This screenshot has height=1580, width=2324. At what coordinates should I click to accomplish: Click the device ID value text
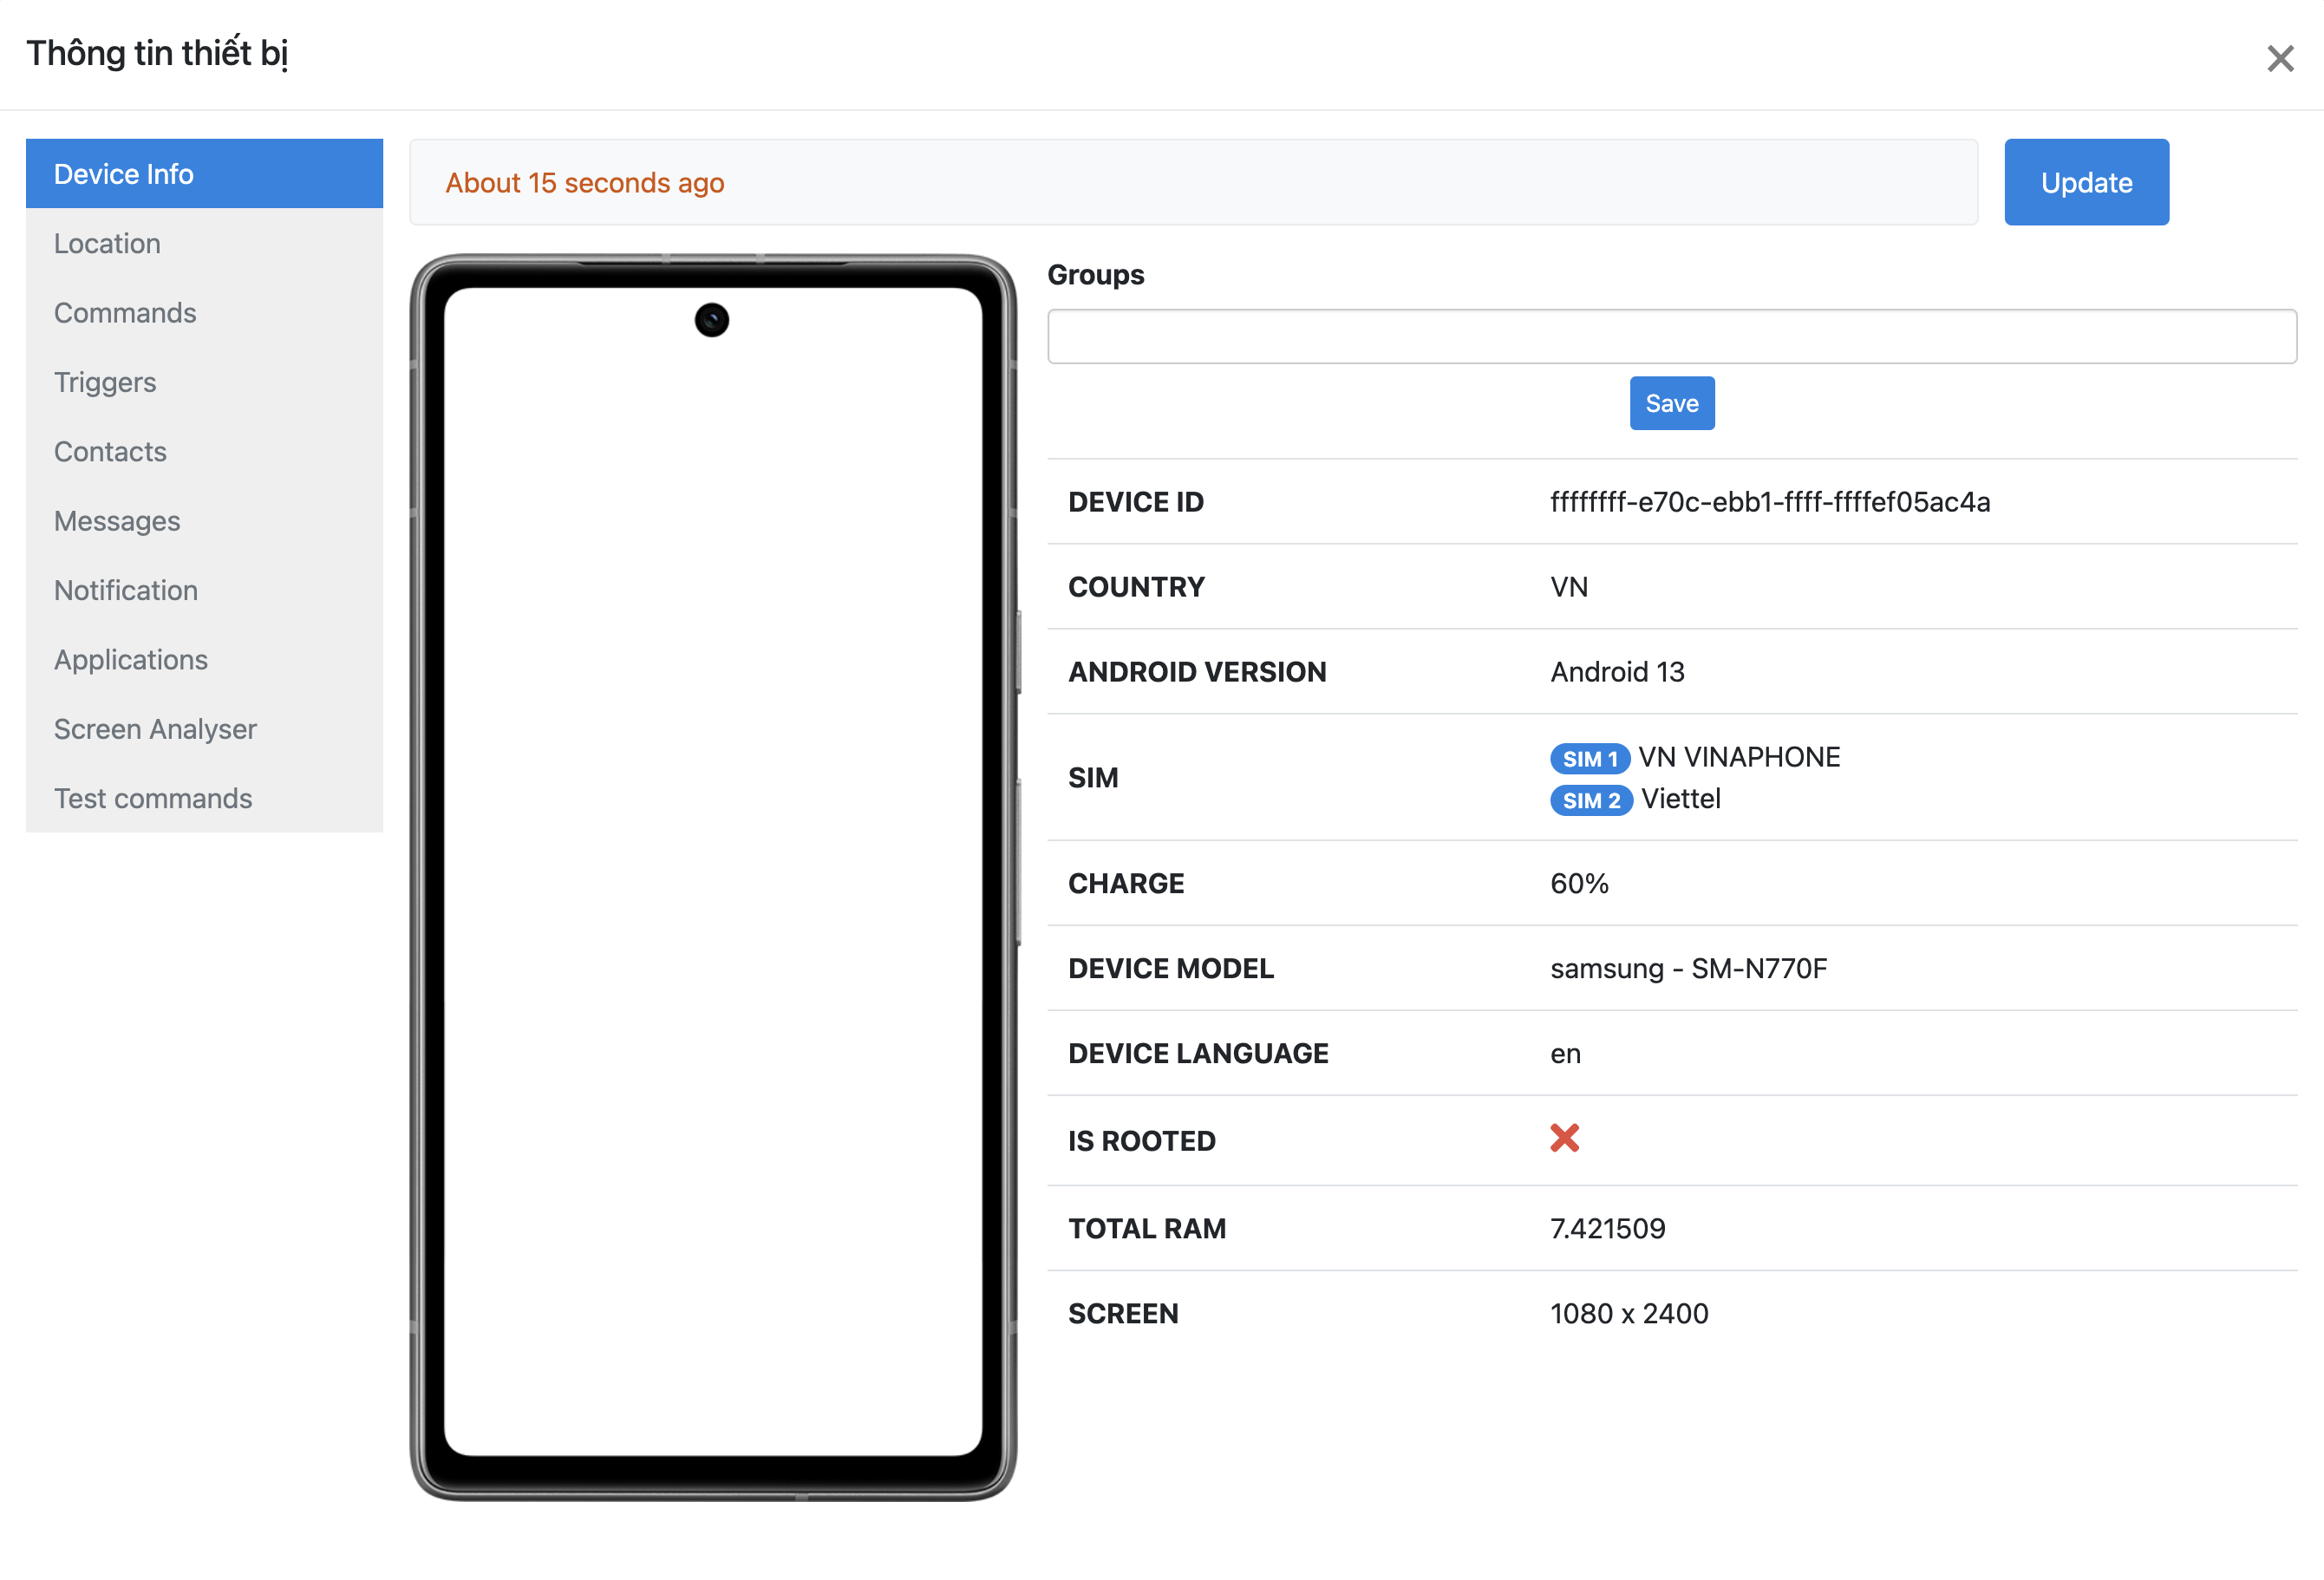[1769, 502]
